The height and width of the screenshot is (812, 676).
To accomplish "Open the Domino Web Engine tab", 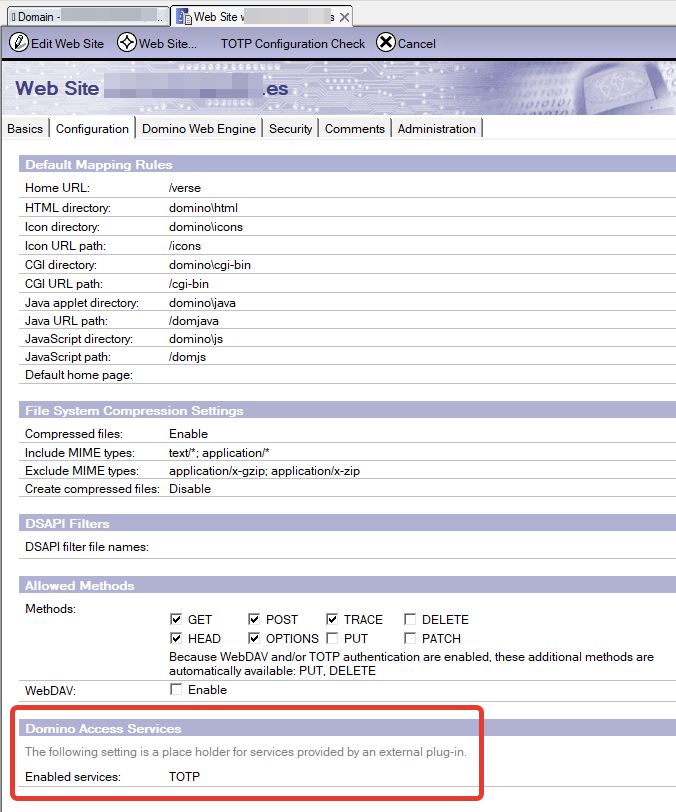I will (199, 129).
